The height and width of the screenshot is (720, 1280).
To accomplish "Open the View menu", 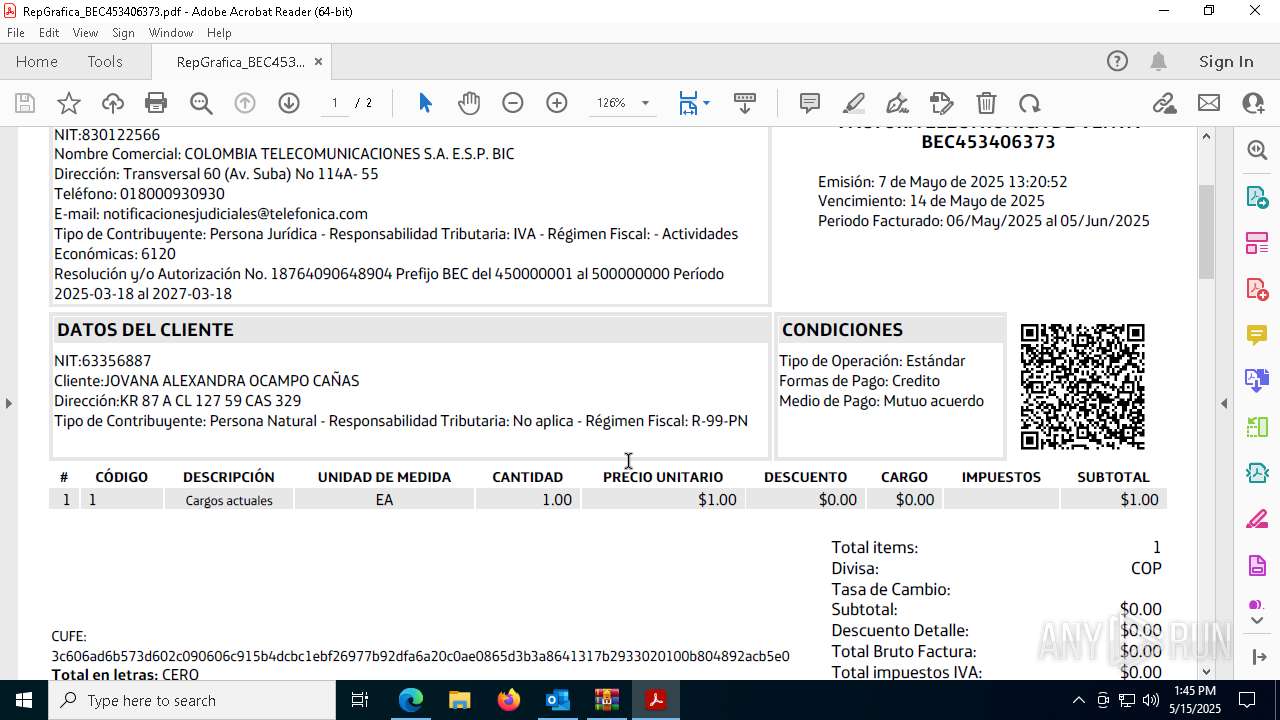I will click(x=85, y=33).
